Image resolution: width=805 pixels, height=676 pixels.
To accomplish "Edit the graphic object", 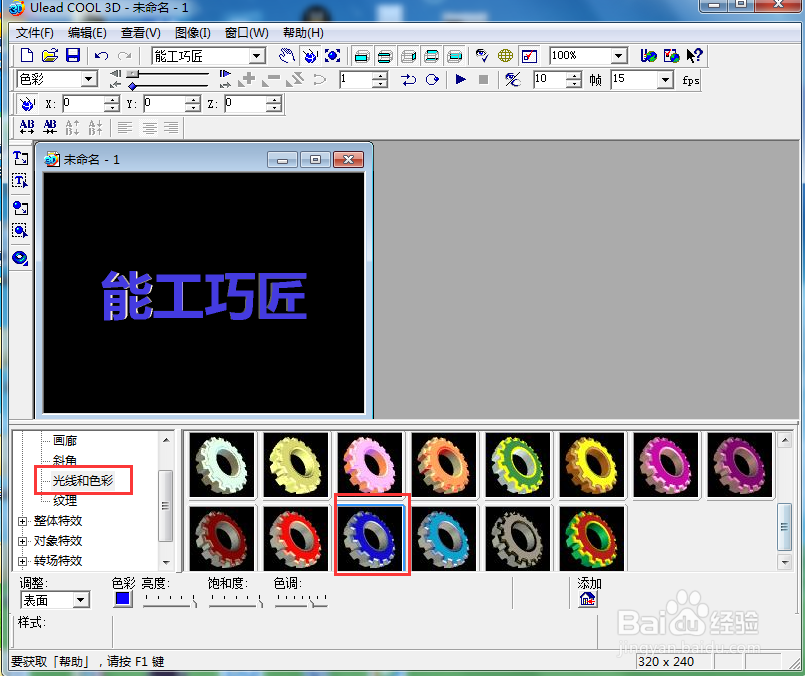I will (x=20, y=230).
